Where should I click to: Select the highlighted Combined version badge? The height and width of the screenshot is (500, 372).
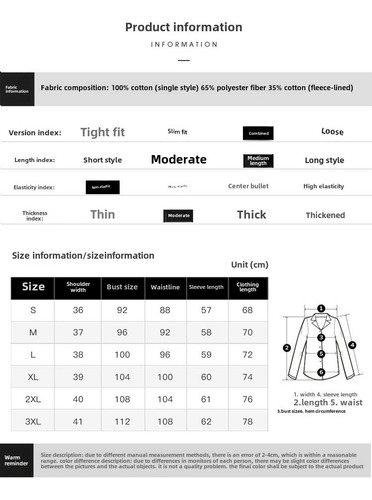tap(258, 133)
